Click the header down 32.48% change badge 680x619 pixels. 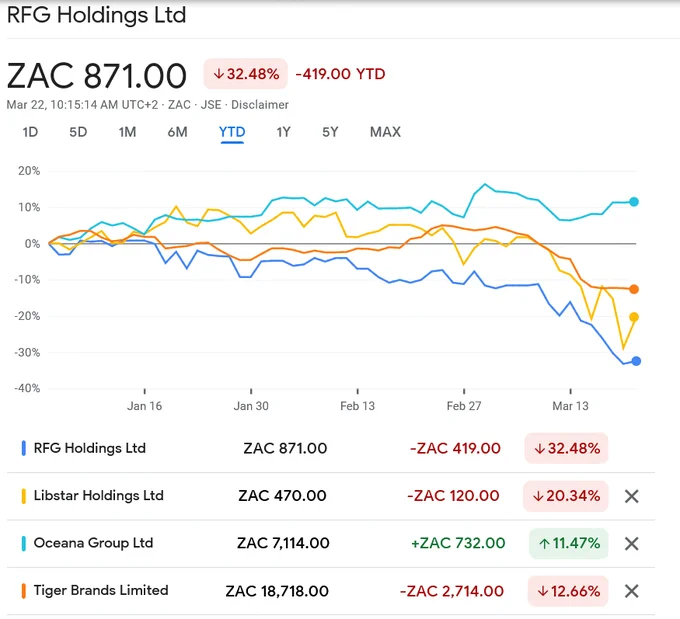(x=245, y=74)
